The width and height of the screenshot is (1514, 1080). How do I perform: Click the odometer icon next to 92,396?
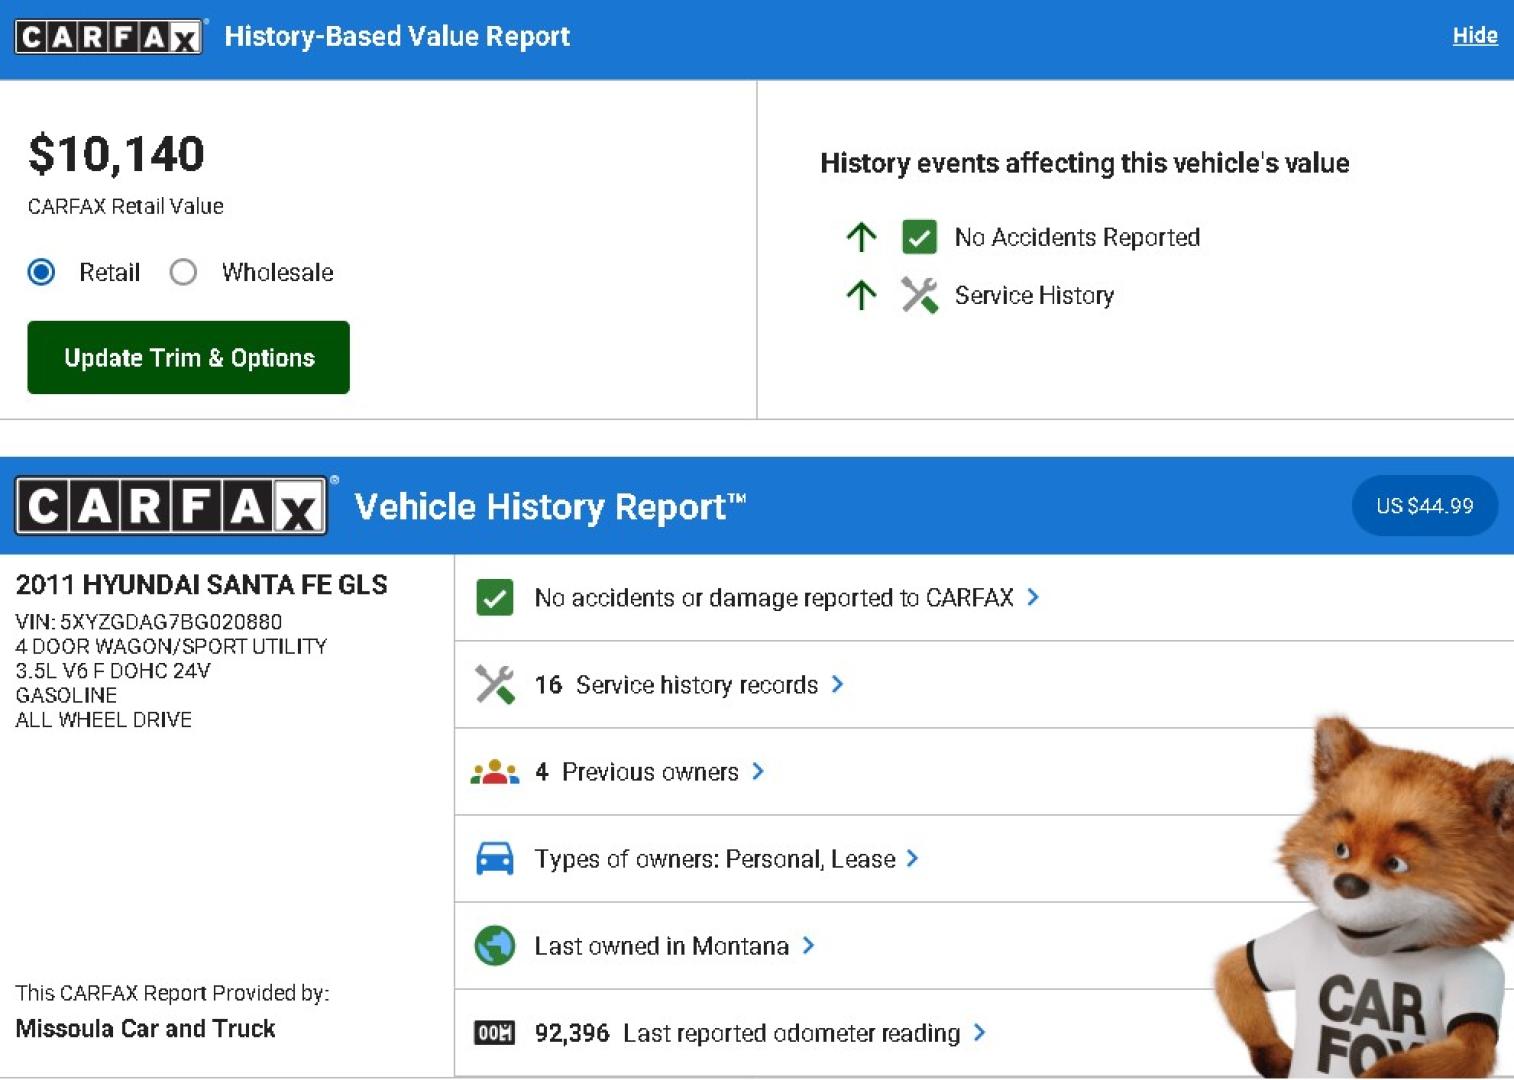click(x=495, y=1033)
